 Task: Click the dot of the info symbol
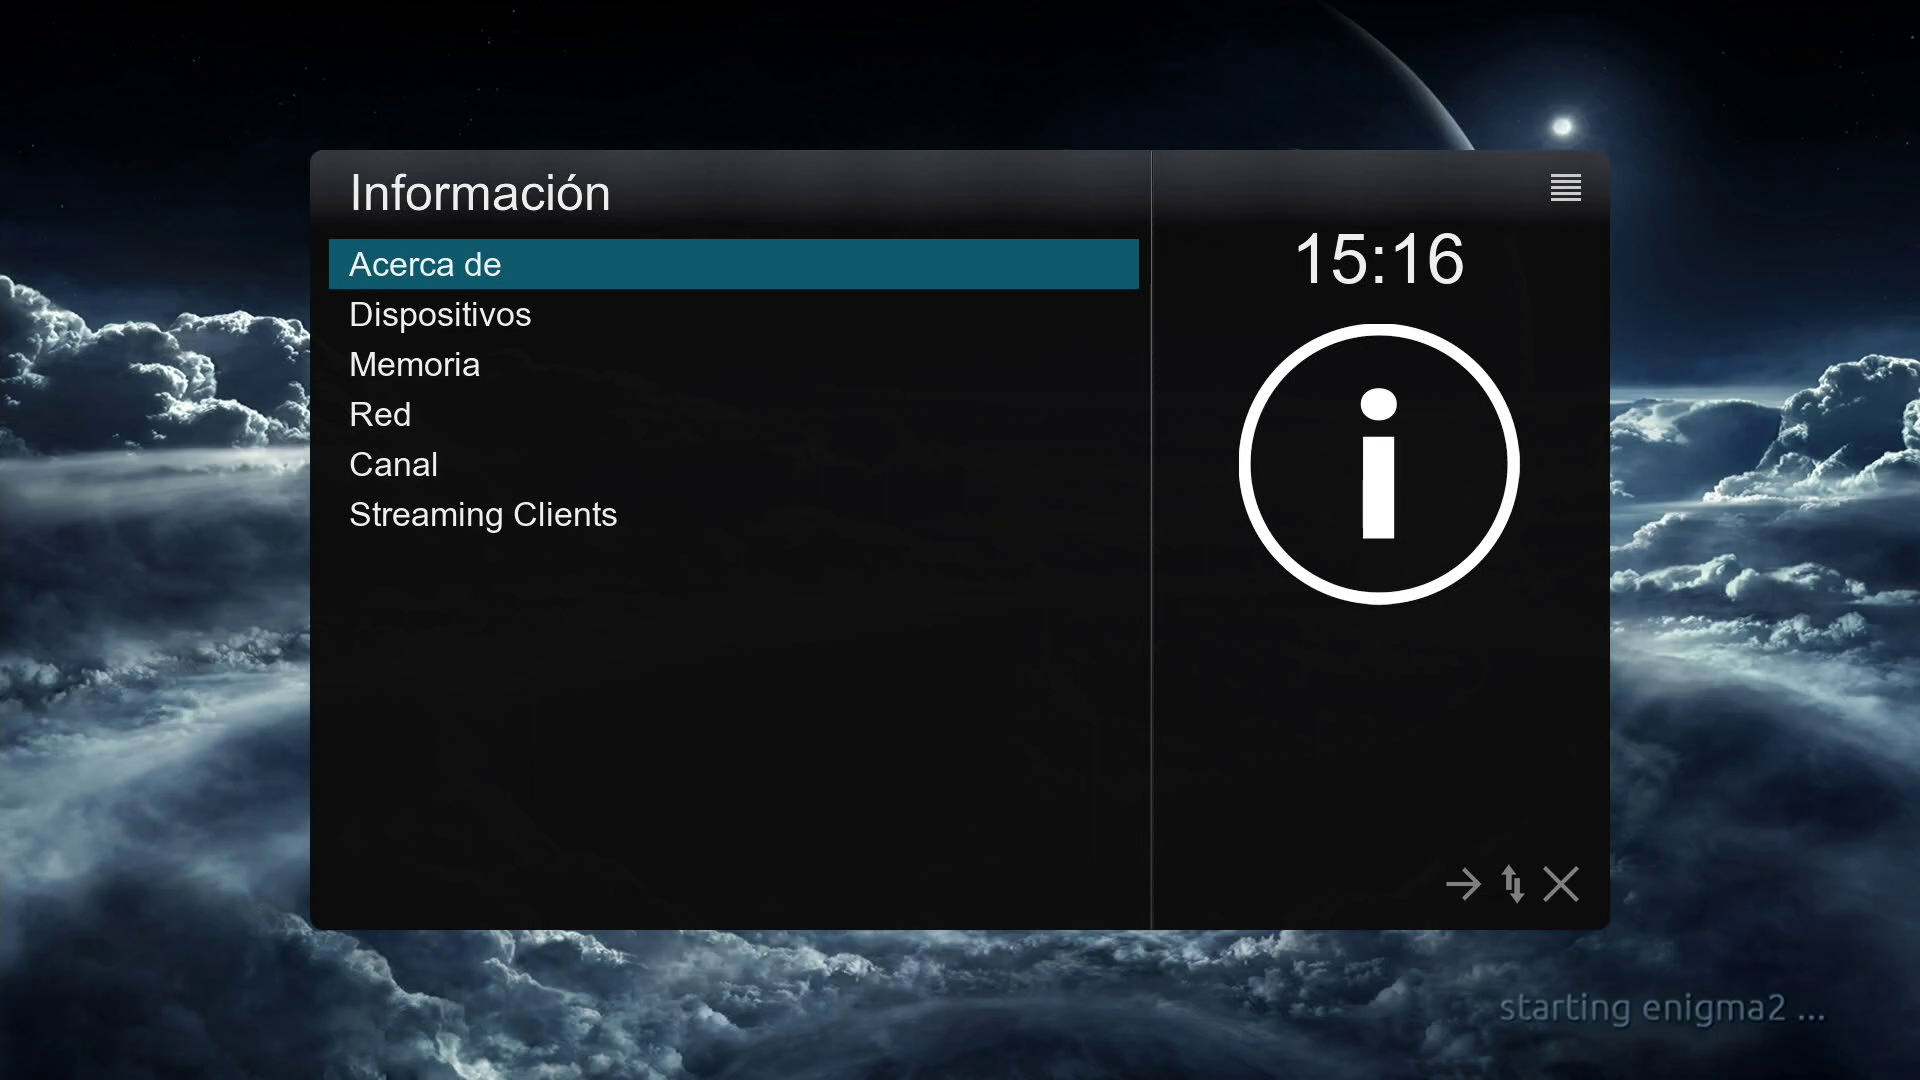click(1379, 404)
